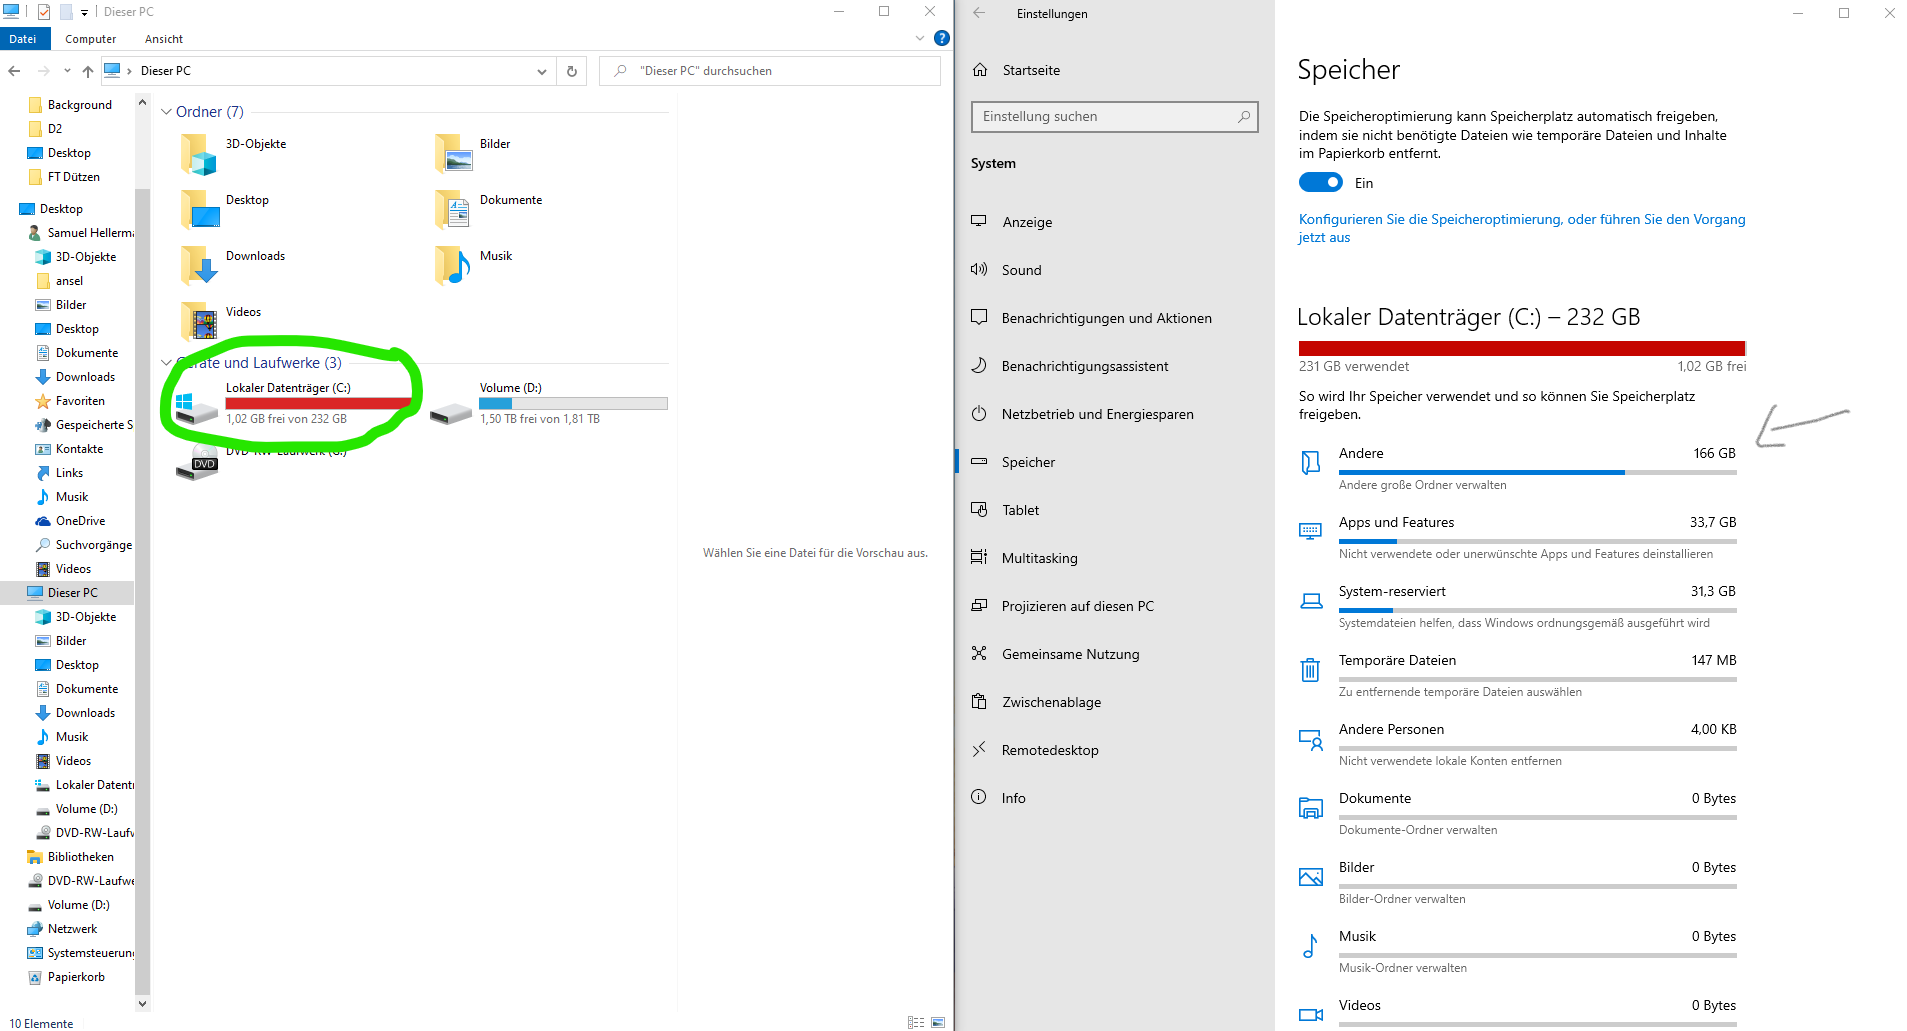The image size is (1907, 1031).
Task: Open the Downloads folder icon in Ordner
Action: [x=199, y=266]
